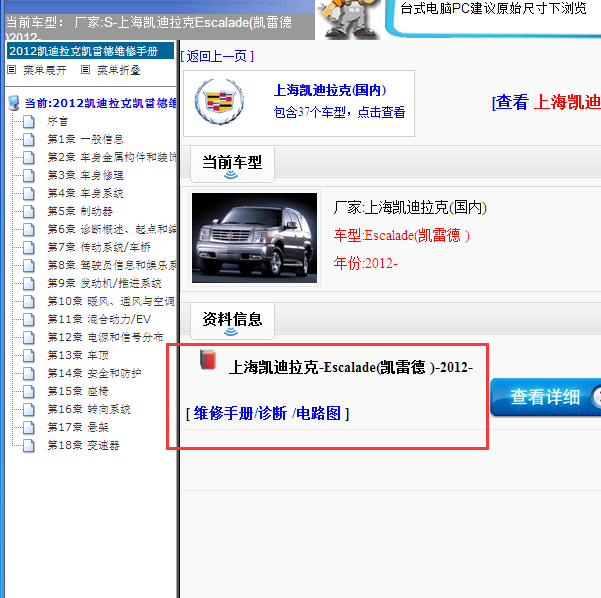Click the tree root computer icon
The height and width of the screenshot is (598, 601).
[x=14, y=103]
